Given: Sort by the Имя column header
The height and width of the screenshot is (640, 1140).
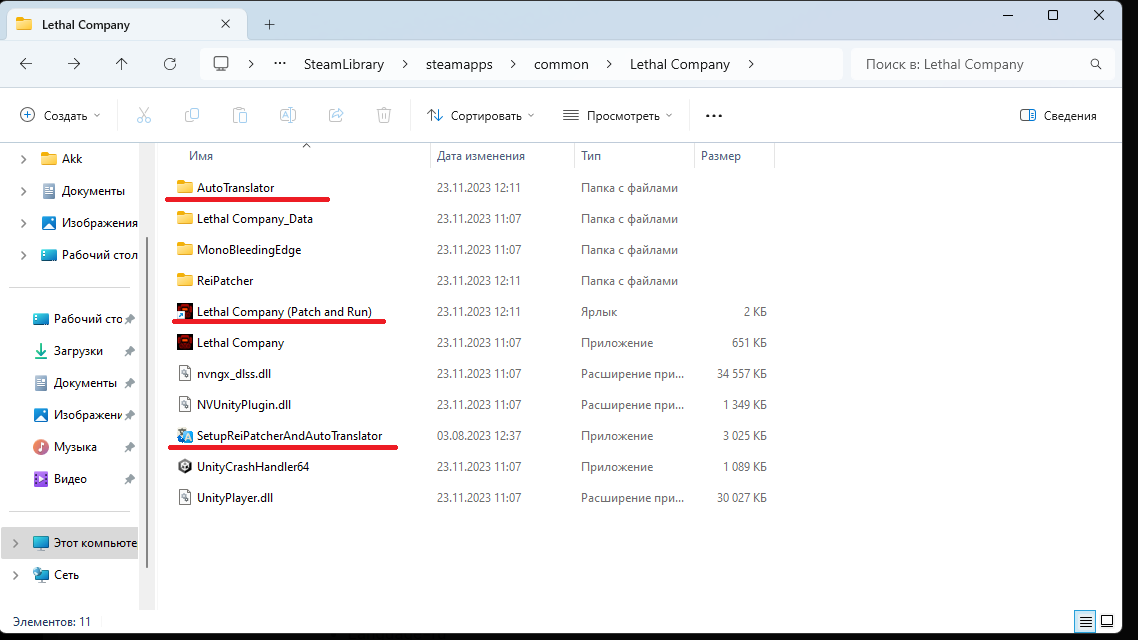Looking at the screenshot, I should click(201, 156).
